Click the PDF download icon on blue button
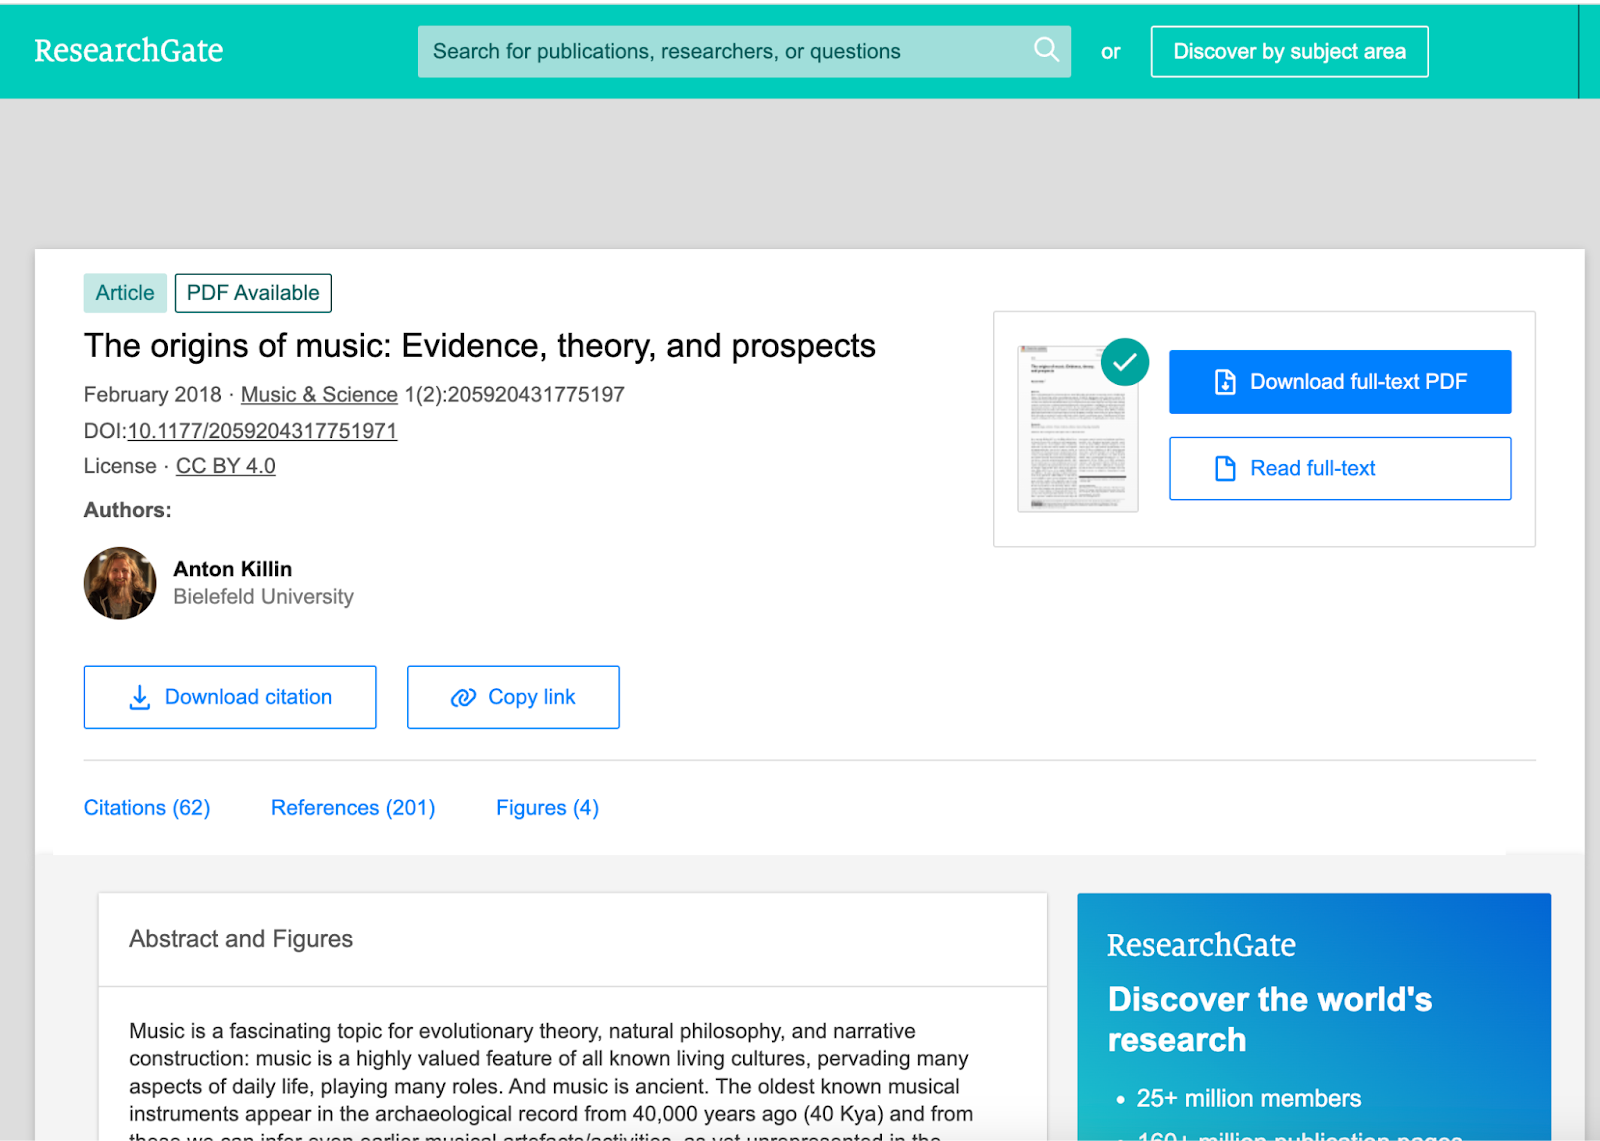The width and height of the screenshot is (1600, 1141). click(1225, 382)
